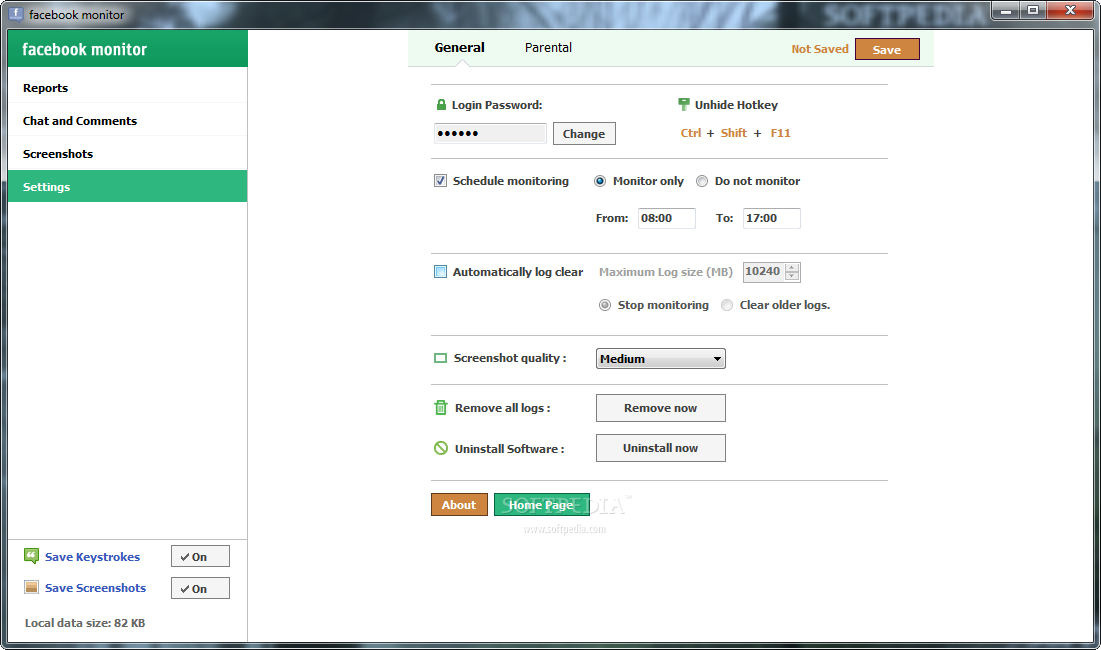Close the facebook monitor window
1101x650 pixels.
(x=1070, y=11)
